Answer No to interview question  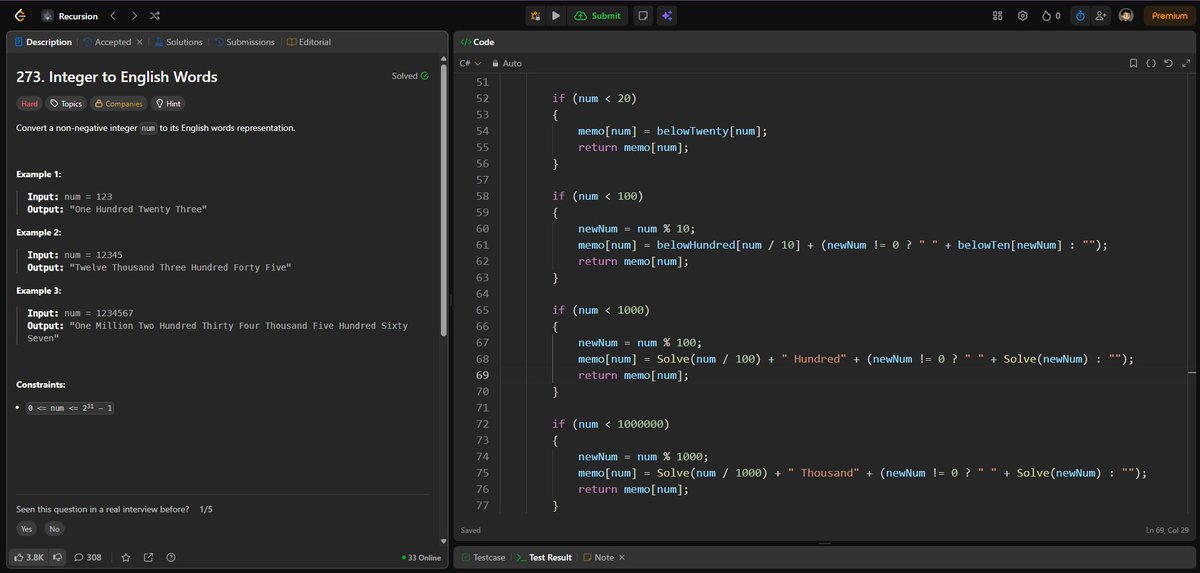pos(54,529)
